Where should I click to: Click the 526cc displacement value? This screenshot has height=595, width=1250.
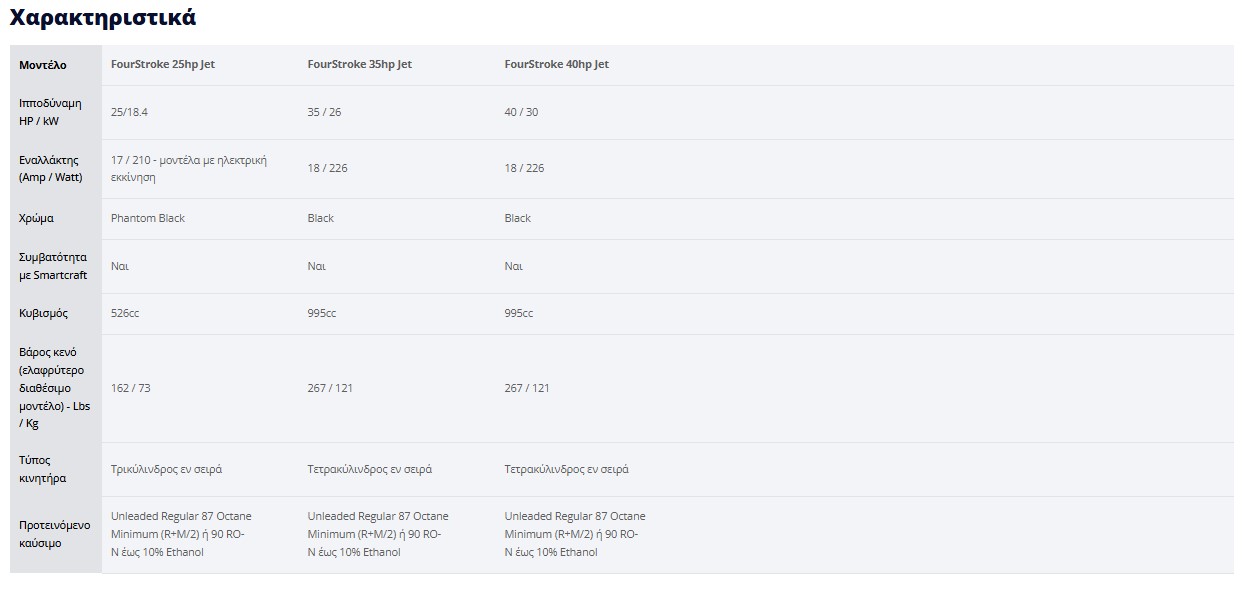(x=125, y=313)
